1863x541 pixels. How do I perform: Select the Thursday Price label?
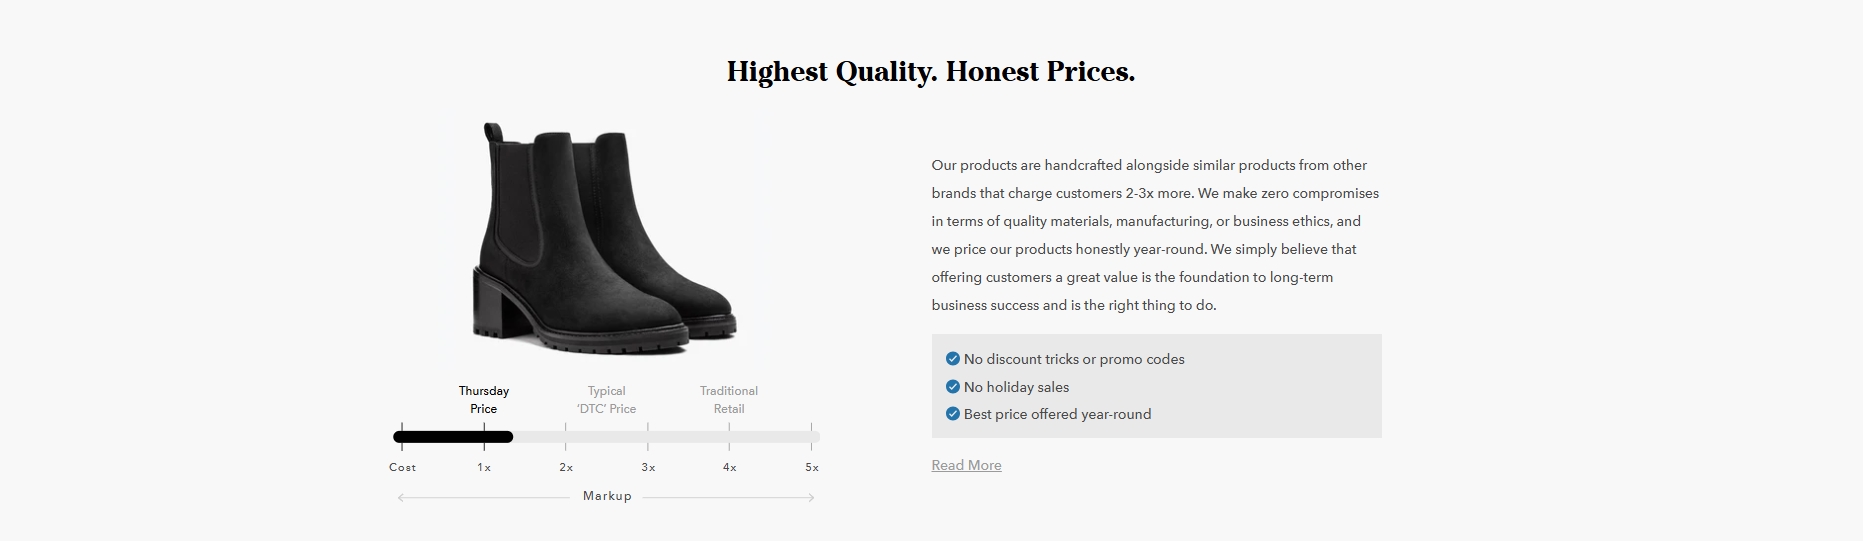484,399
